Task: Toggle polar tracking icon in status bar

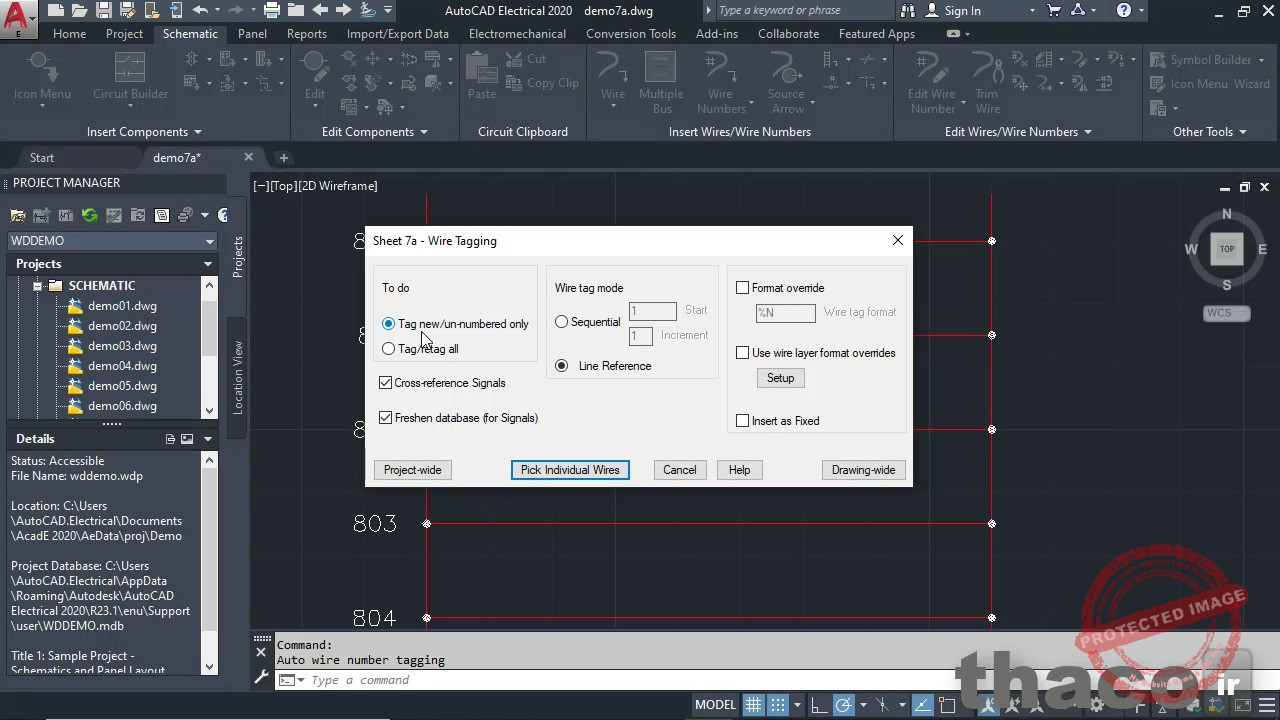Action: coord(843,705)
